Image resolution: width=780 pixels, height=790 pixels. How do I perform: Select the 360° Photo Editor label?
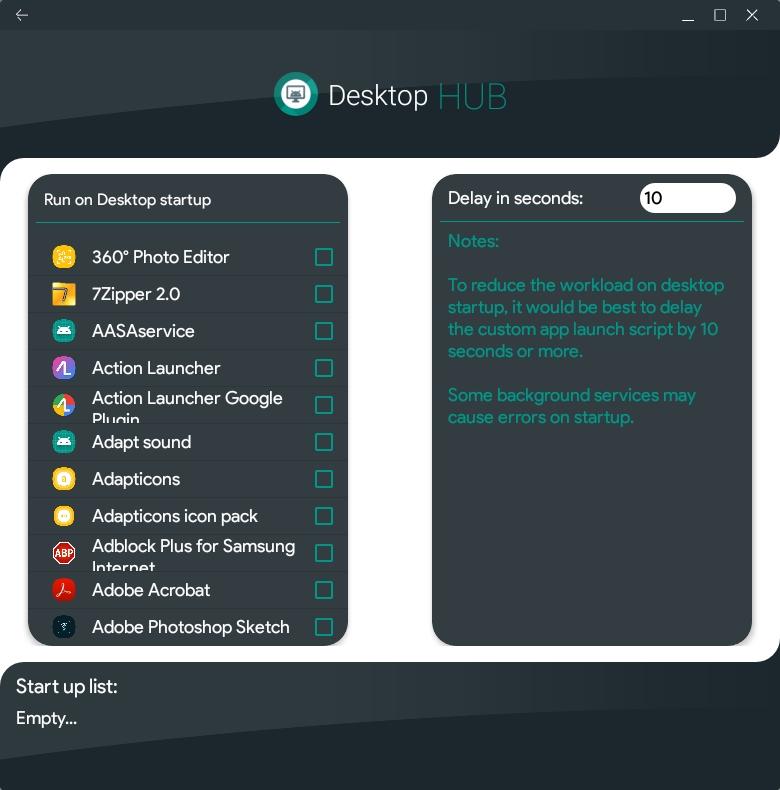coord(160,257)
